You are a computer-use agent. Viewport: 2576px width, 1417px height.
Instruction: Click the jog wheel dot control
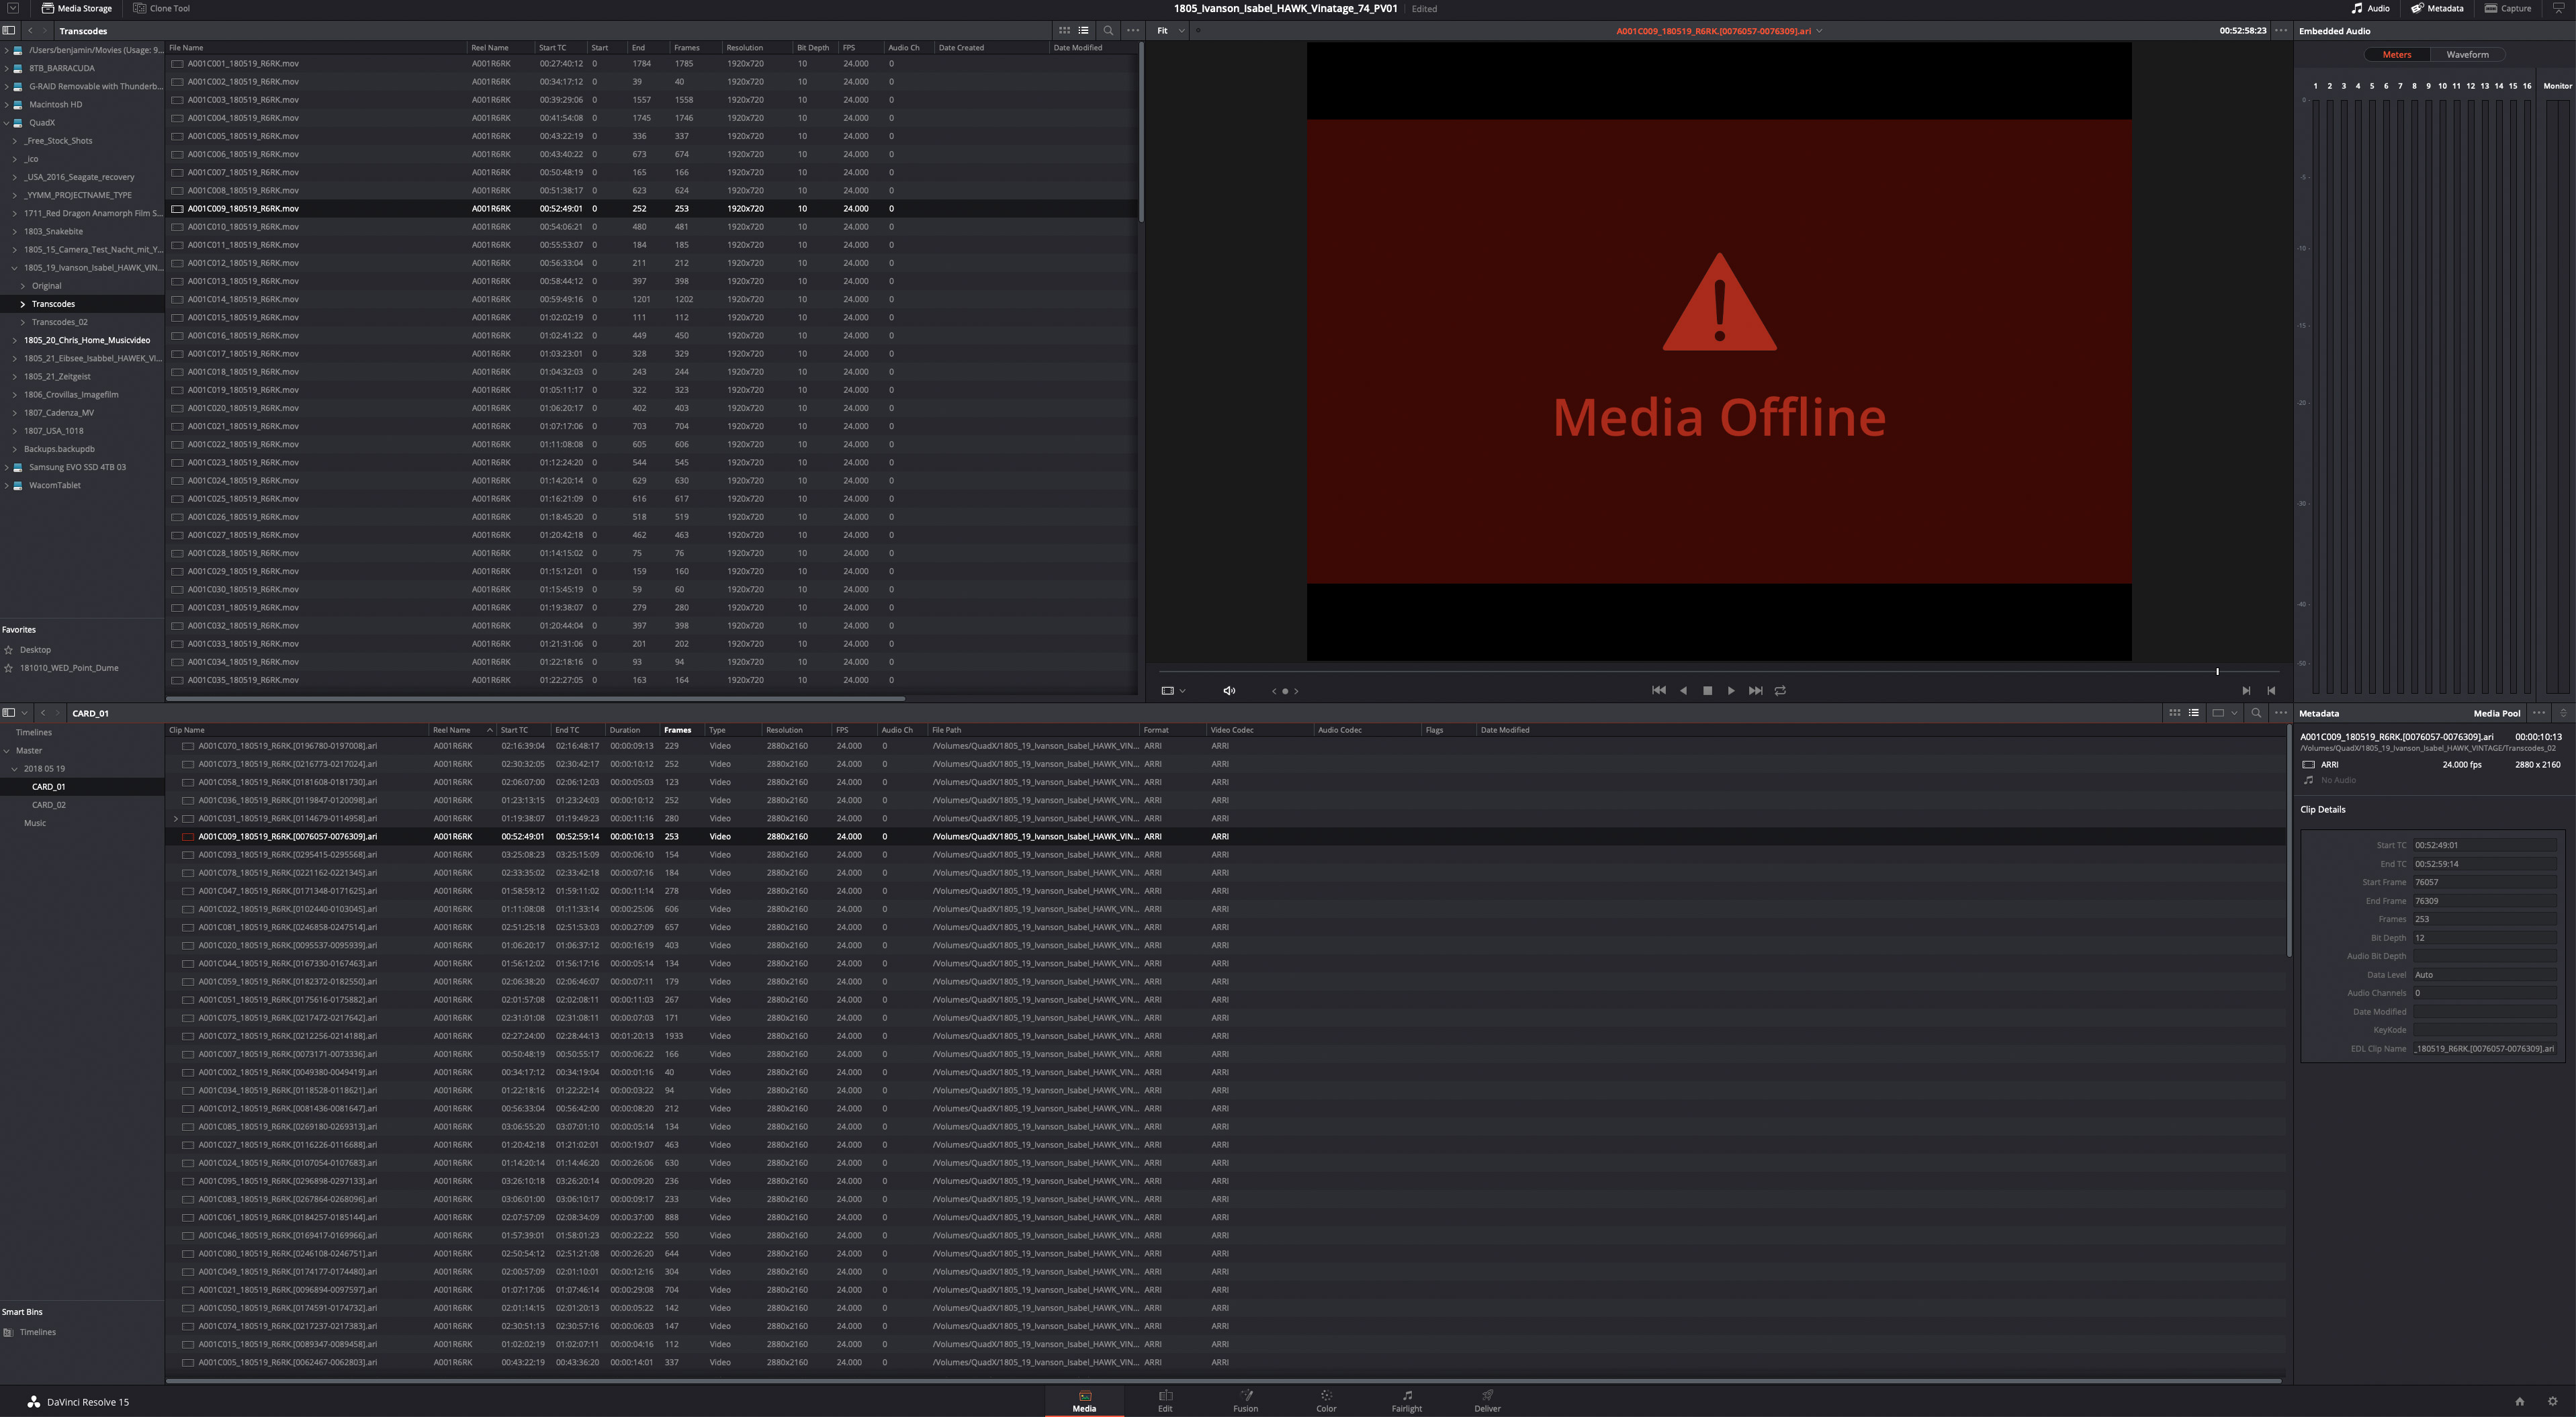(x=1285, y=691)
